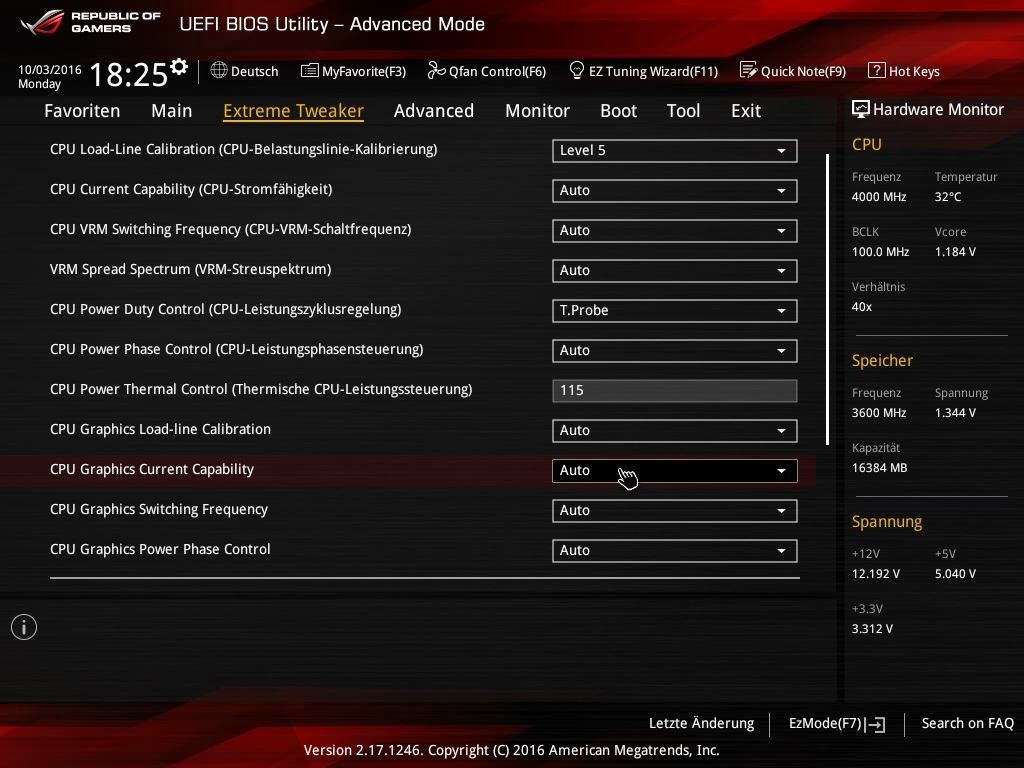
Task: Switch to the Main tab
Action: (x=172, y=111)
